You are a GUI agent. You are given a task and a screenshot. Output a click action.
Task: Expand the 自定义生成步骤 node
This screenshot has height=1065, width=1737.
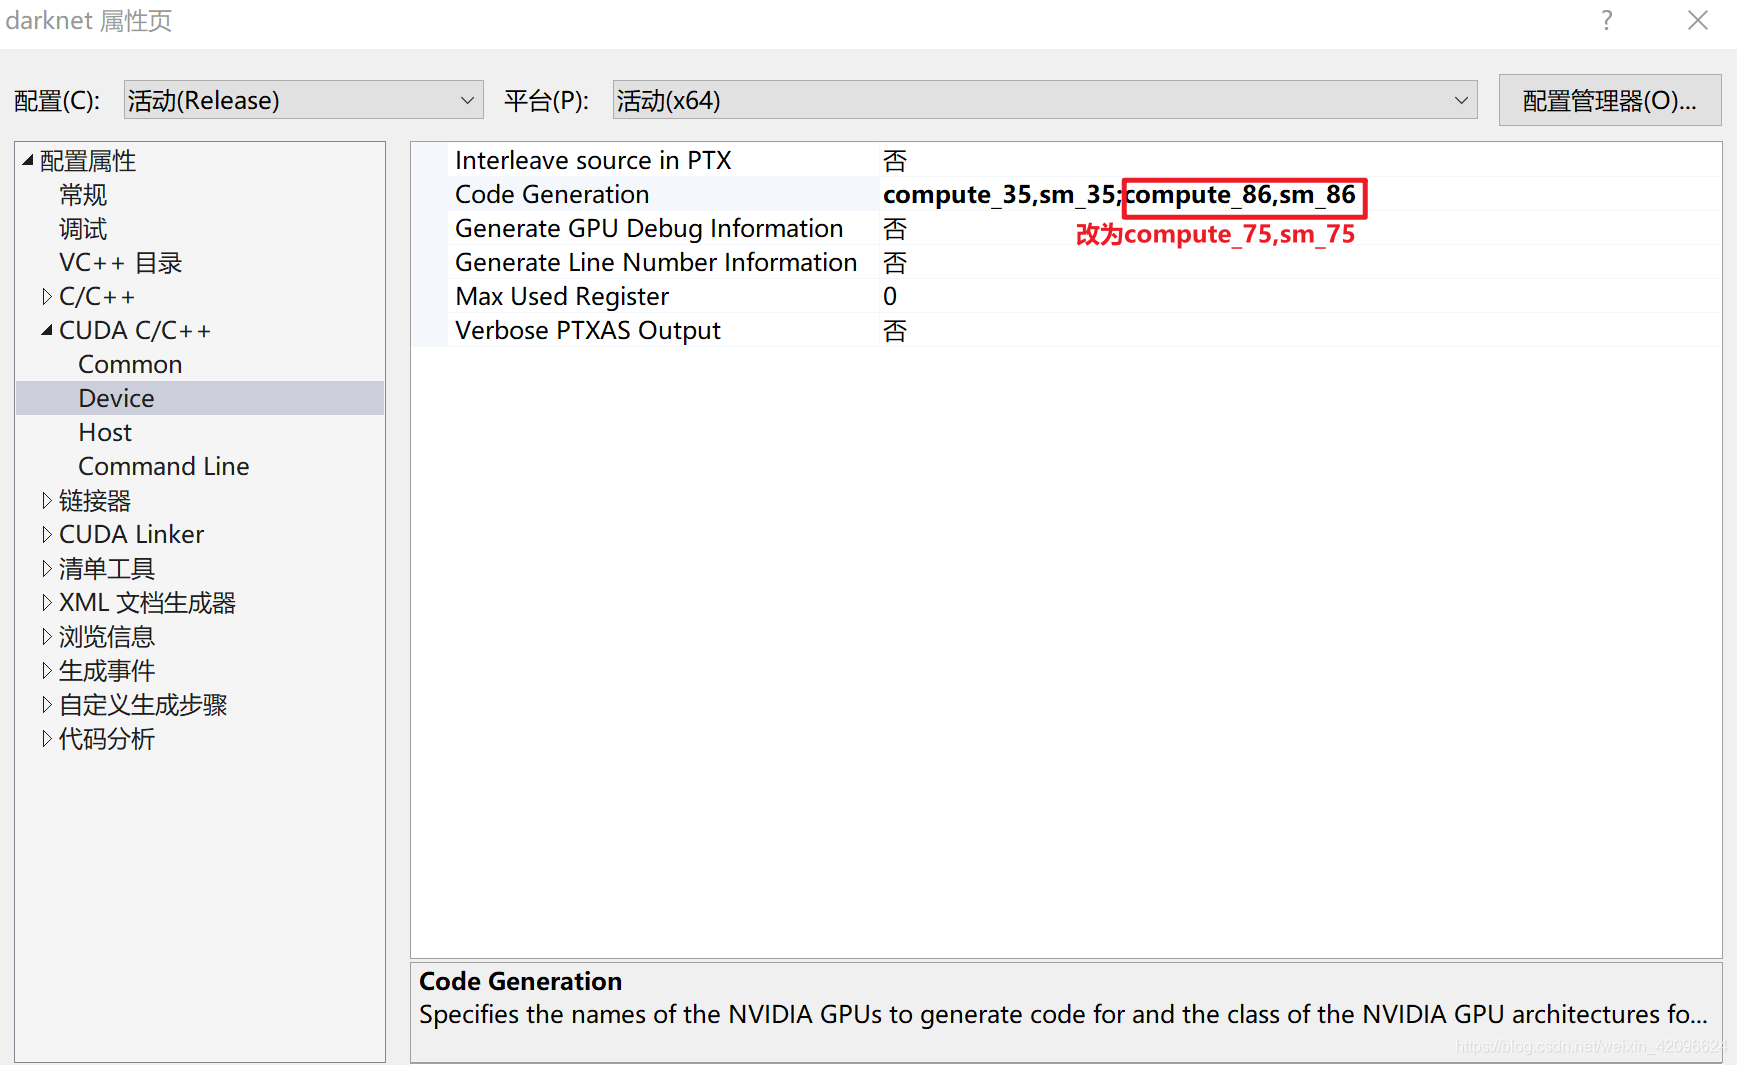pyautogui.click(x=47, y=704)
